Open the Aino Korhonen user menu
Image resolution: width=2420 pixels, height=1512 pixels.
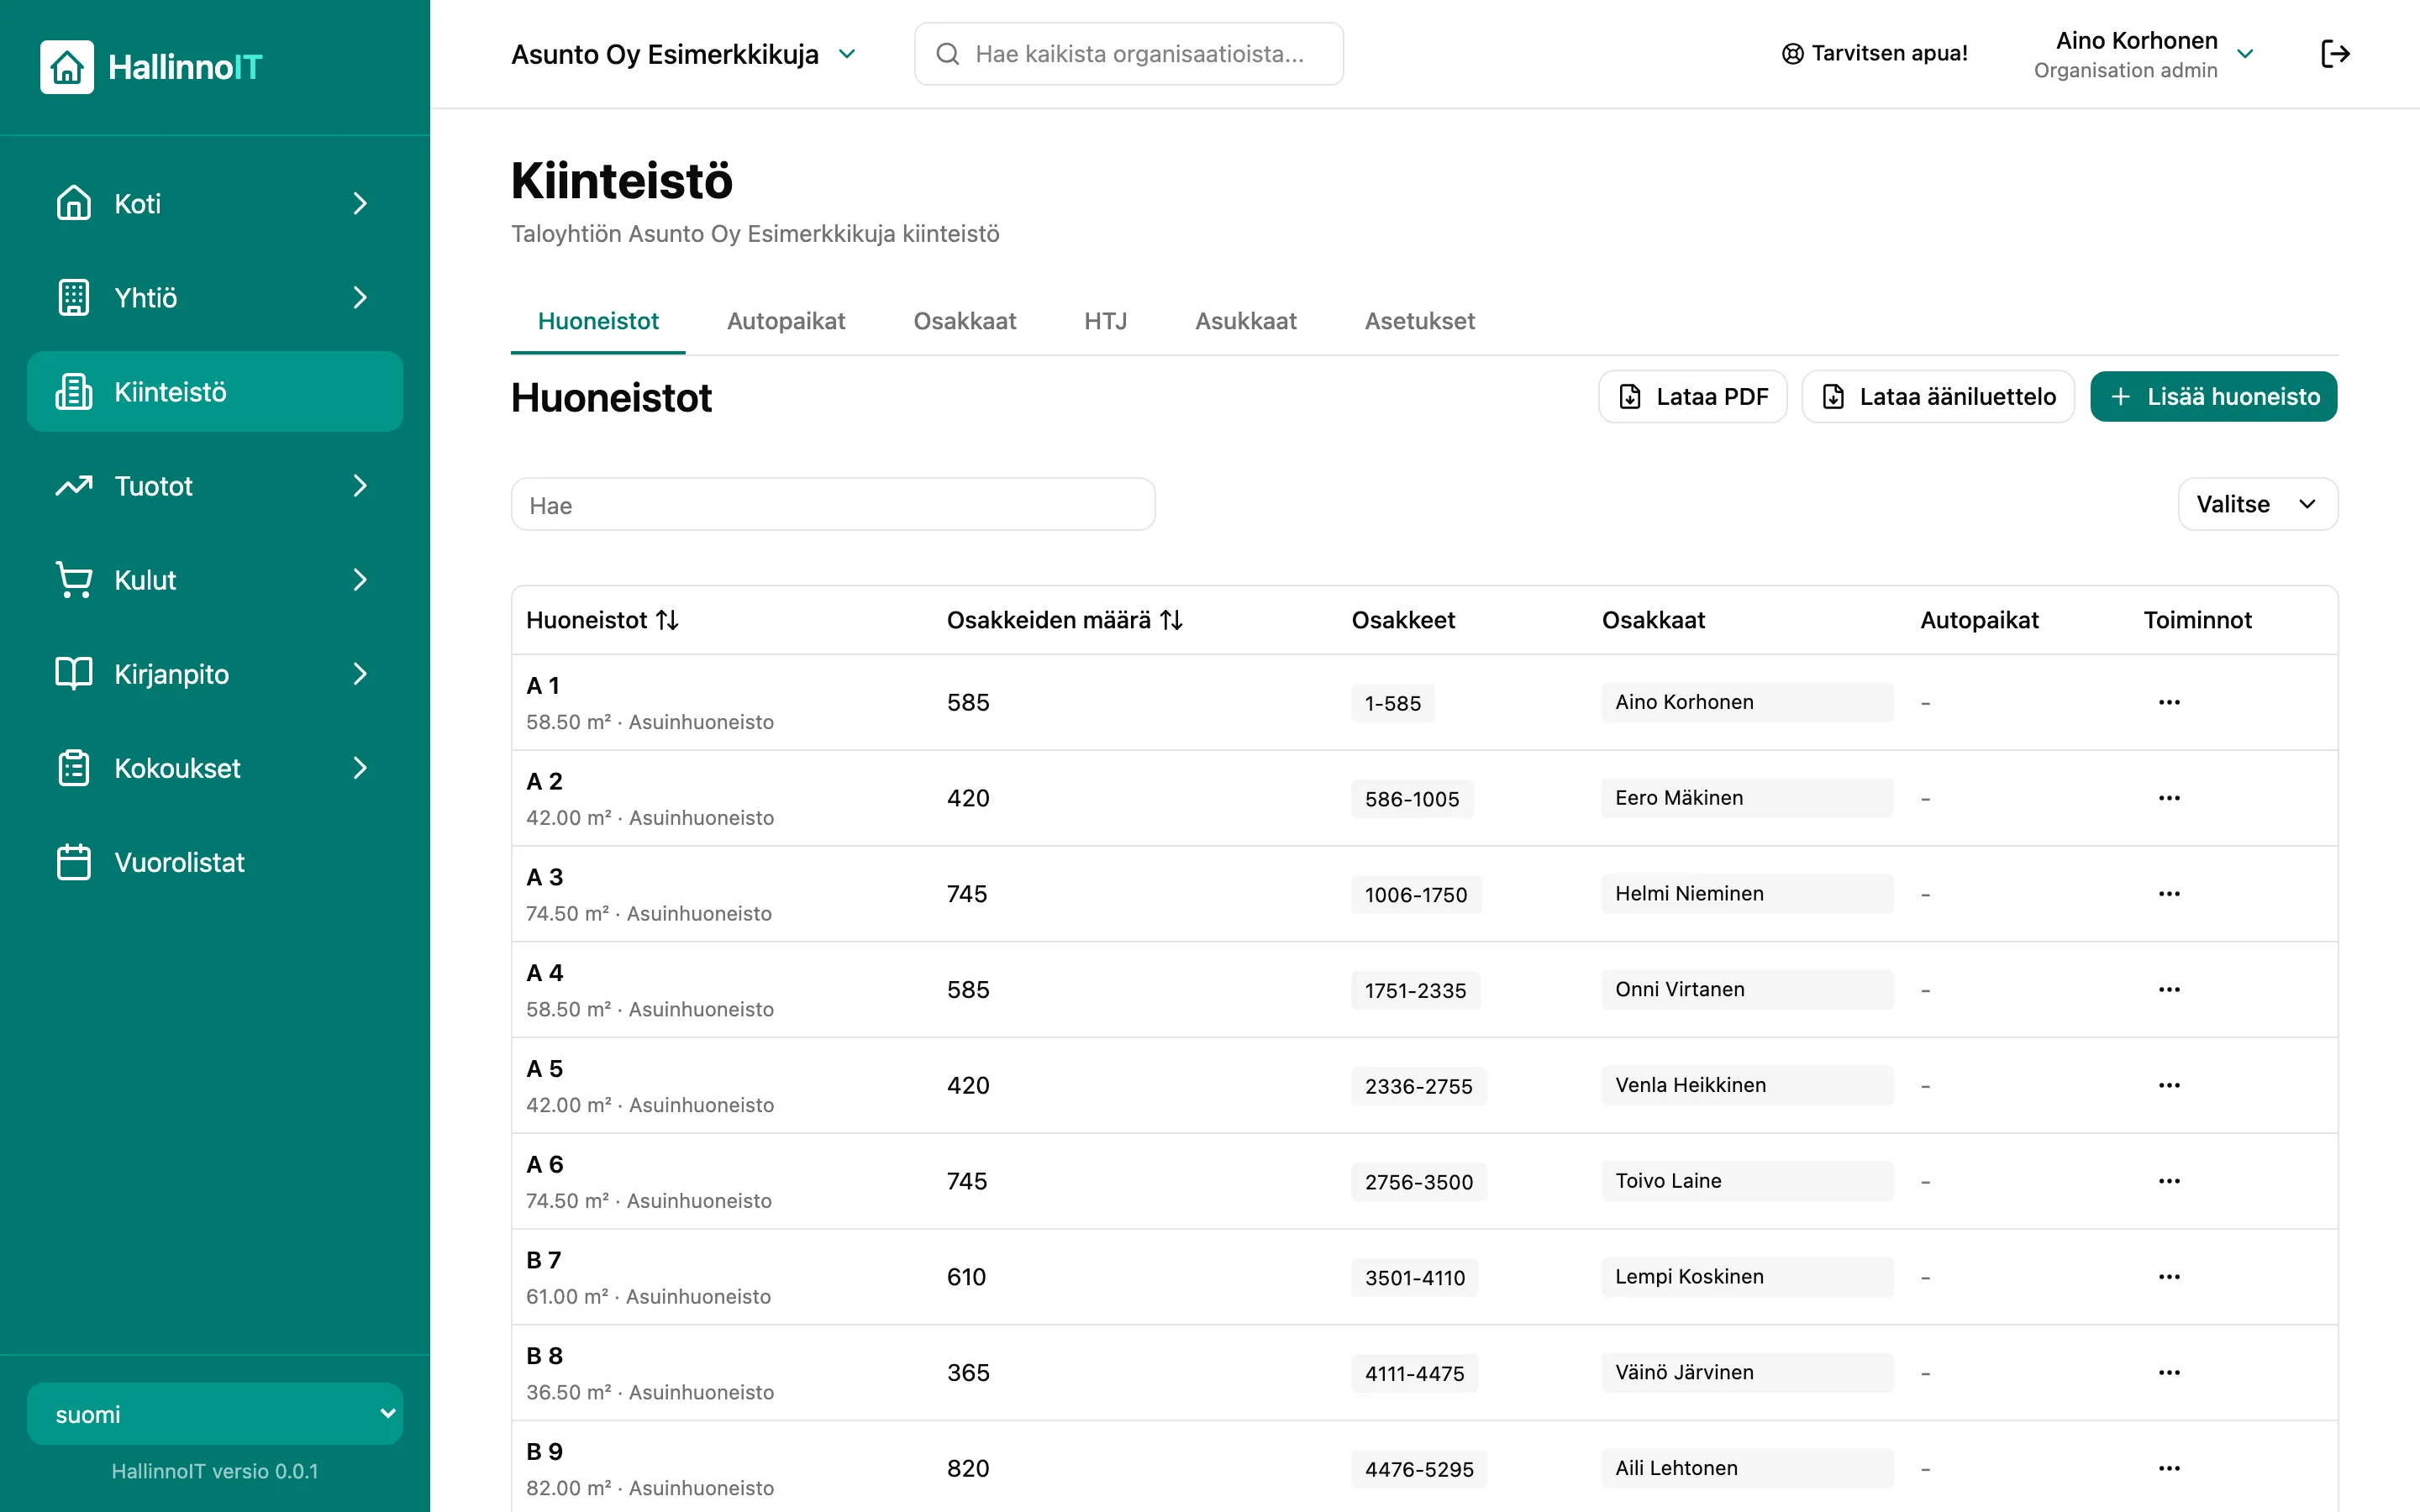[x=2144, y=54]
